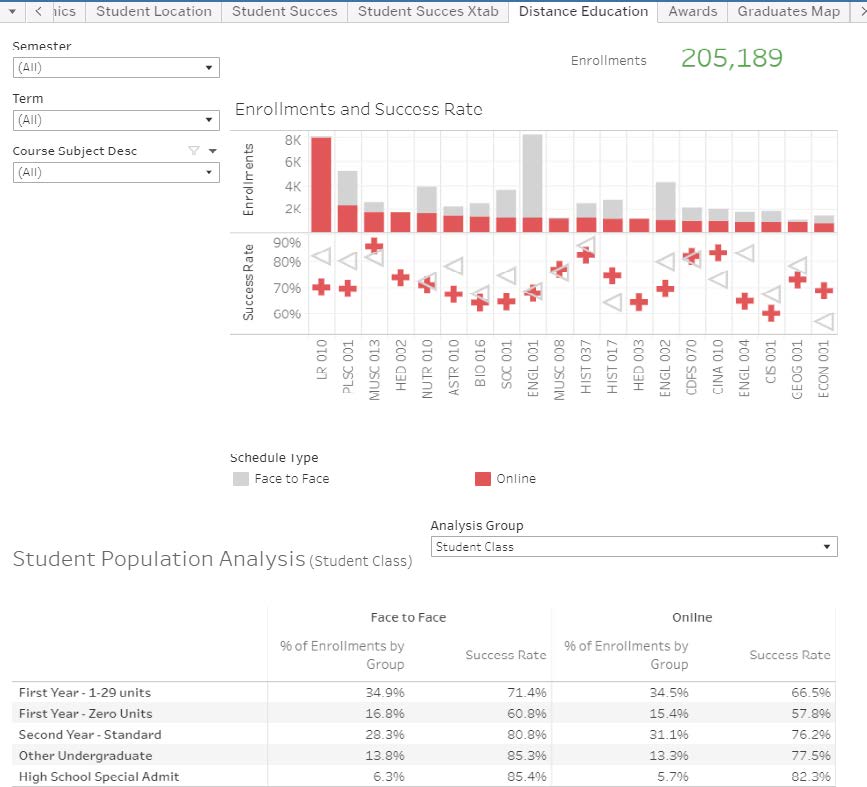Select the High School Special Admit row label

pyautogui.click(x=99, y=777)
